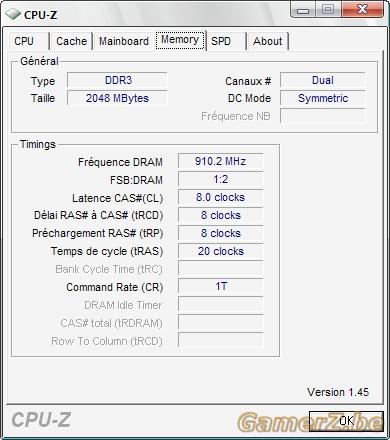Screen dimensions: 390x440
Task: Click the FSB:DRAM 1:2 ratio field
Action: 220,179
